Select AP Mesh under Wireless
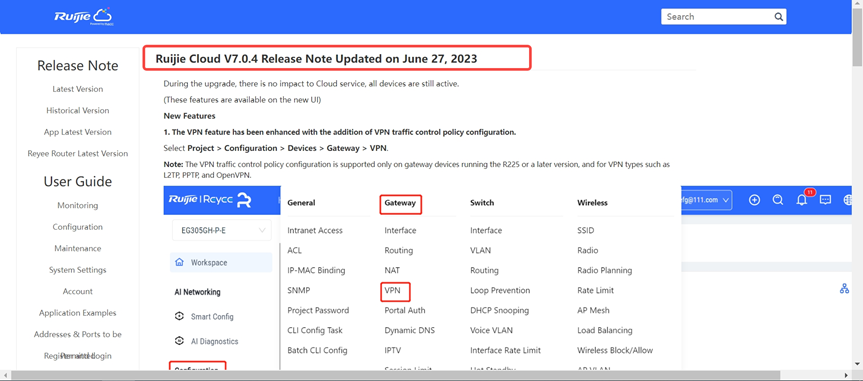Screen dimensions: 863x381 pos(593,311)
